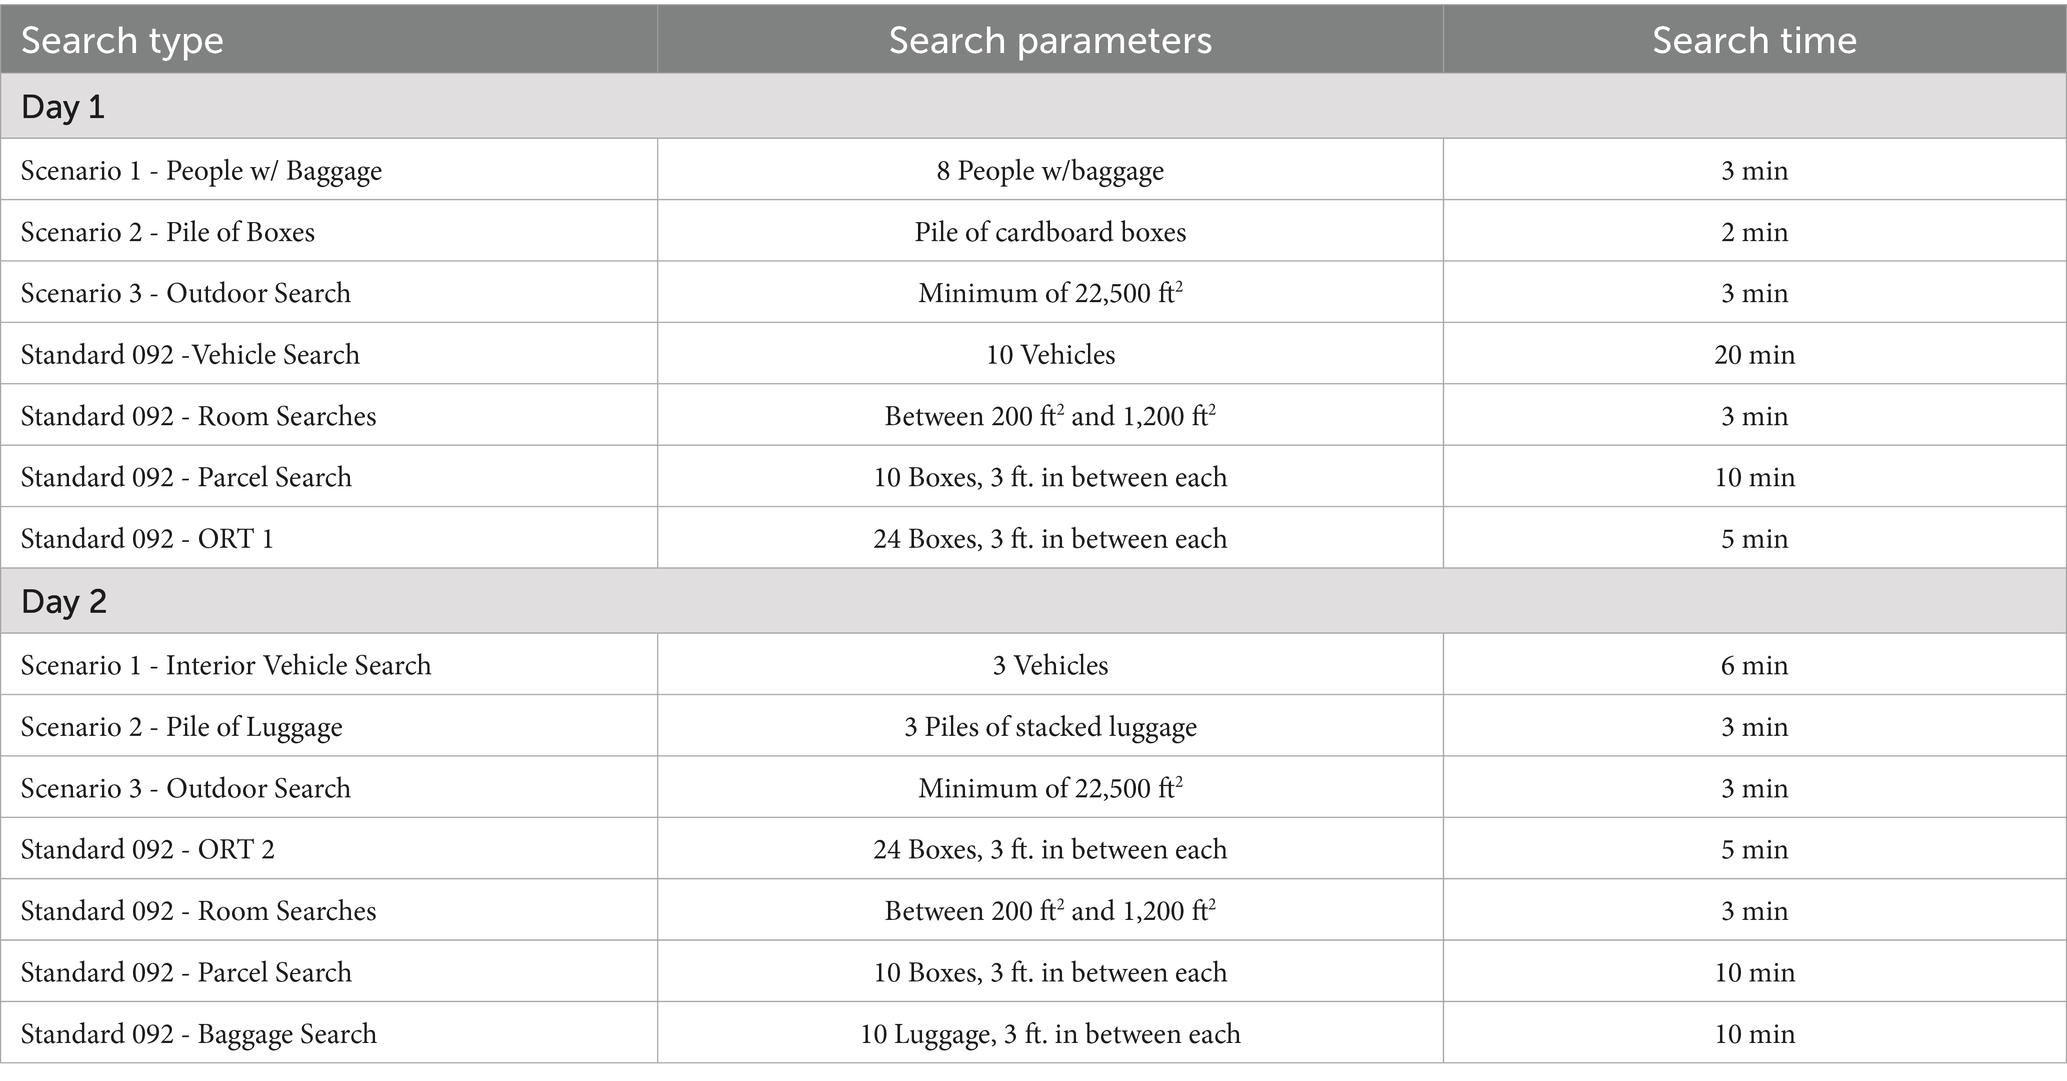Select the Pile of cardboard boxes cell
Screen dimensions: 2067x1081
pyautogui.click(x=1050, y=232)
